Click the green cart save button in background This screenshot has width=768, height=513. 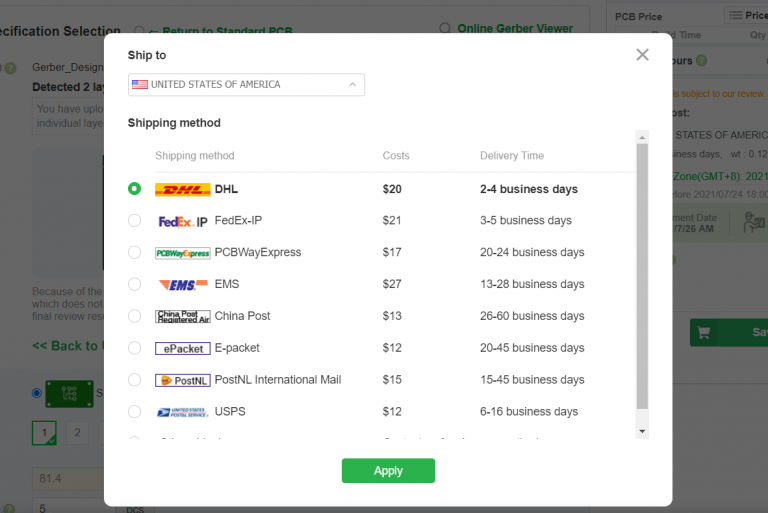(x=729, y=333)
